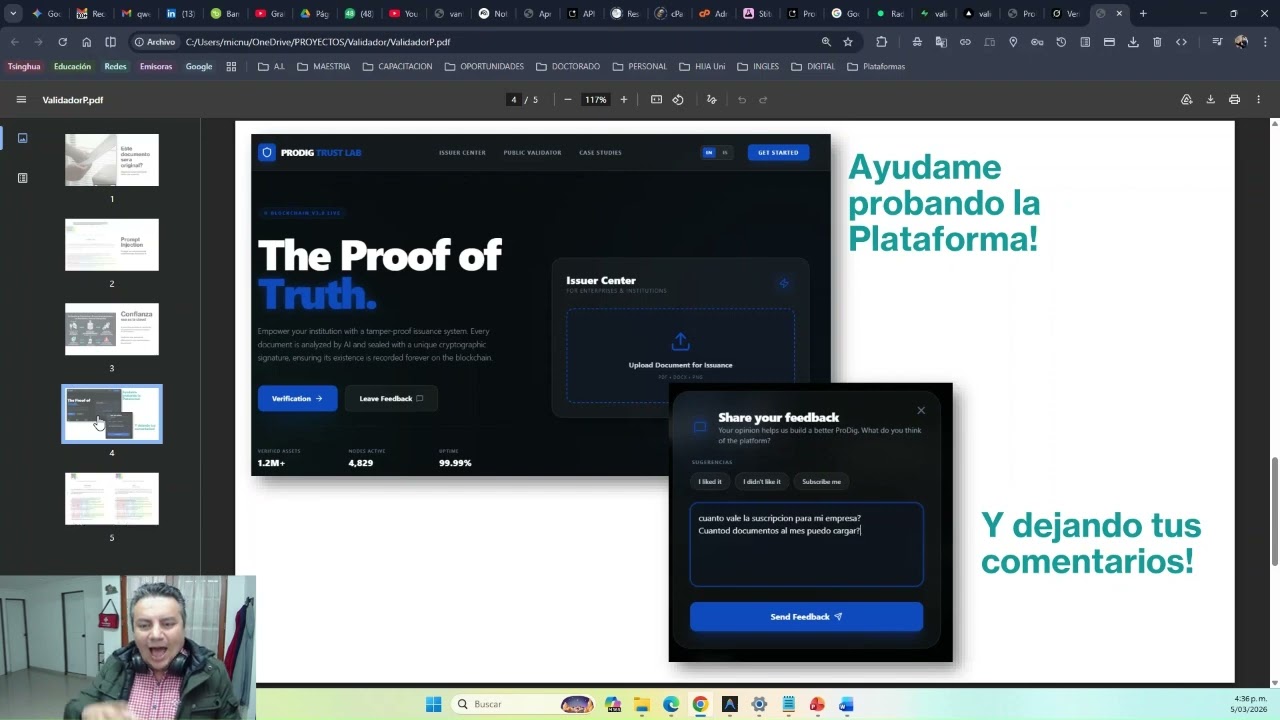The image size is (1280, 720).
Task: Choose the 'Subscribe me' suggestion
Action: point(821,482)
